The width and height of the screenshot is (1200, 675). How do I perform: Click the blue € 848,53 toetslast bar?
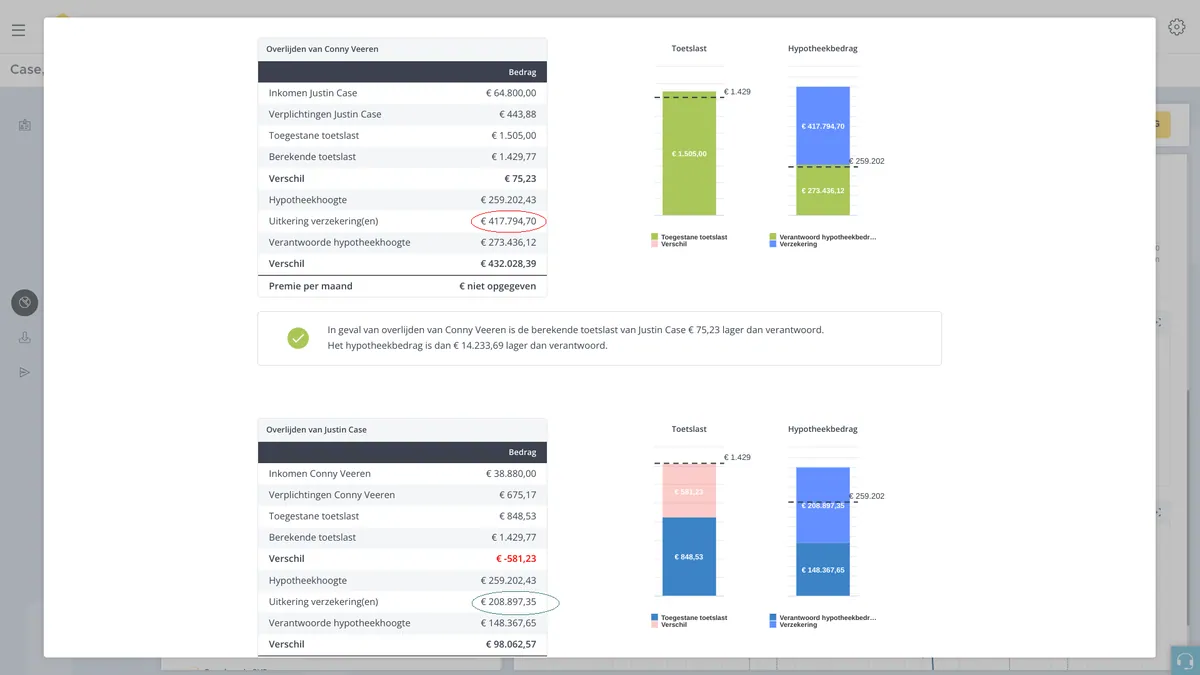[689, 557]
